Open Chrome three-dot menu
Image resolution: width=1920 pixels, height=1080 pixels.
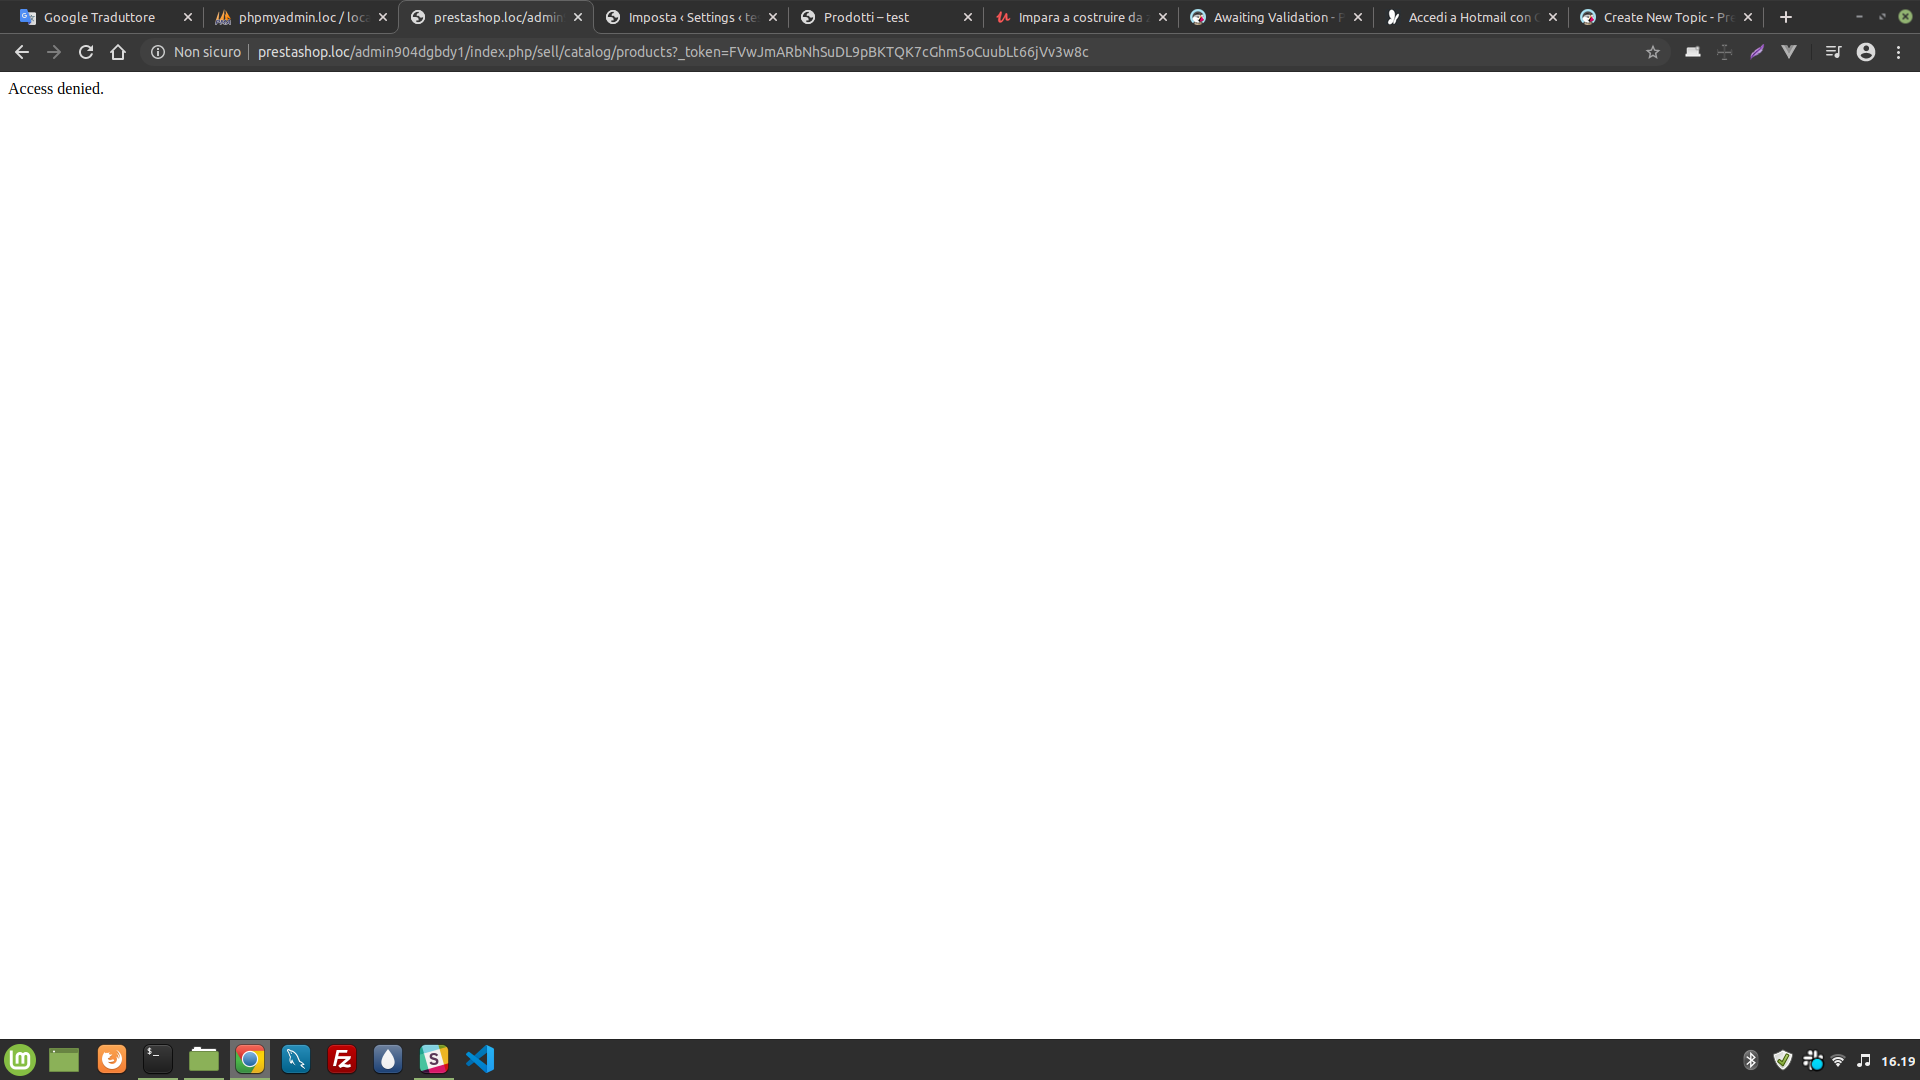pyautogui.click(x=1899, y=52)
